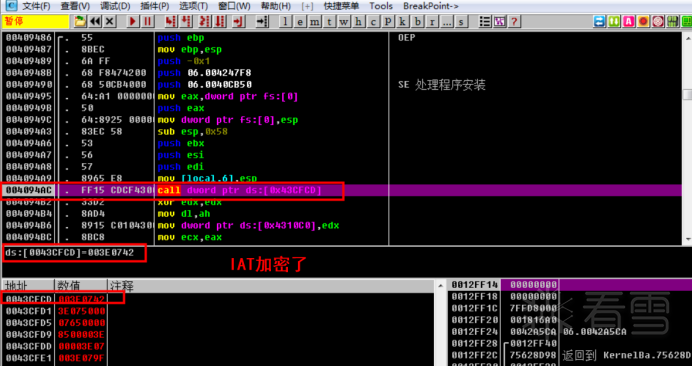Click the pink target plugin icon
Screen dimensions: 692x366
point(658,21)
